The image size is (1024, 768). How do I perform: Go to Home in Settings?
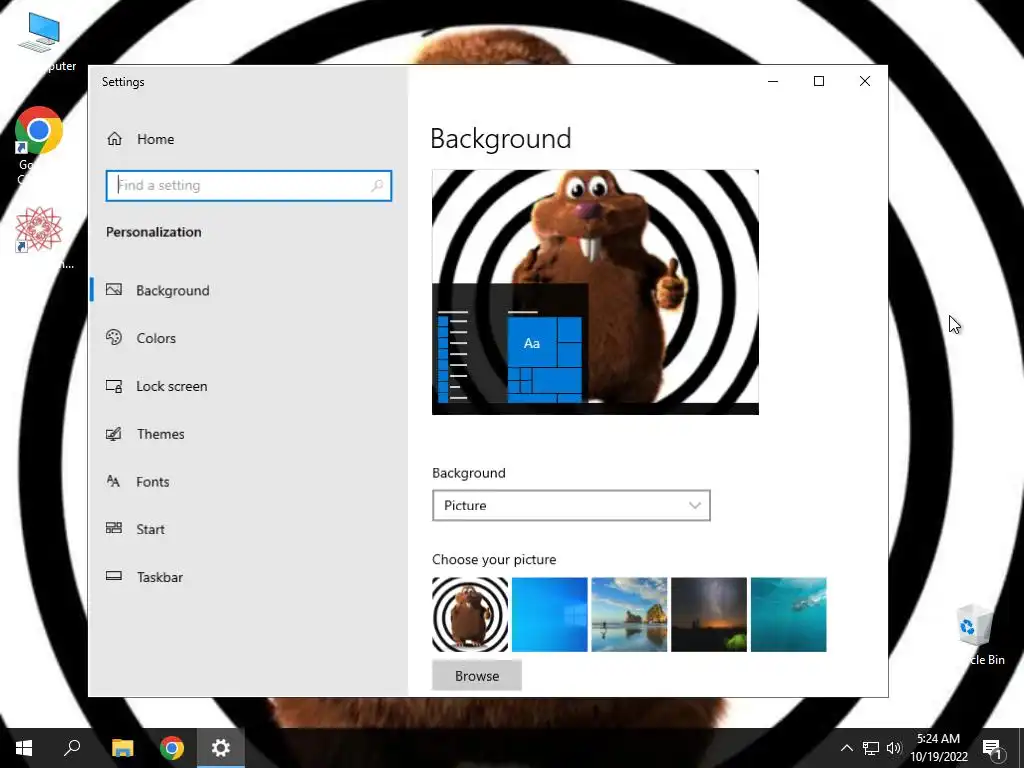(155, 139)
